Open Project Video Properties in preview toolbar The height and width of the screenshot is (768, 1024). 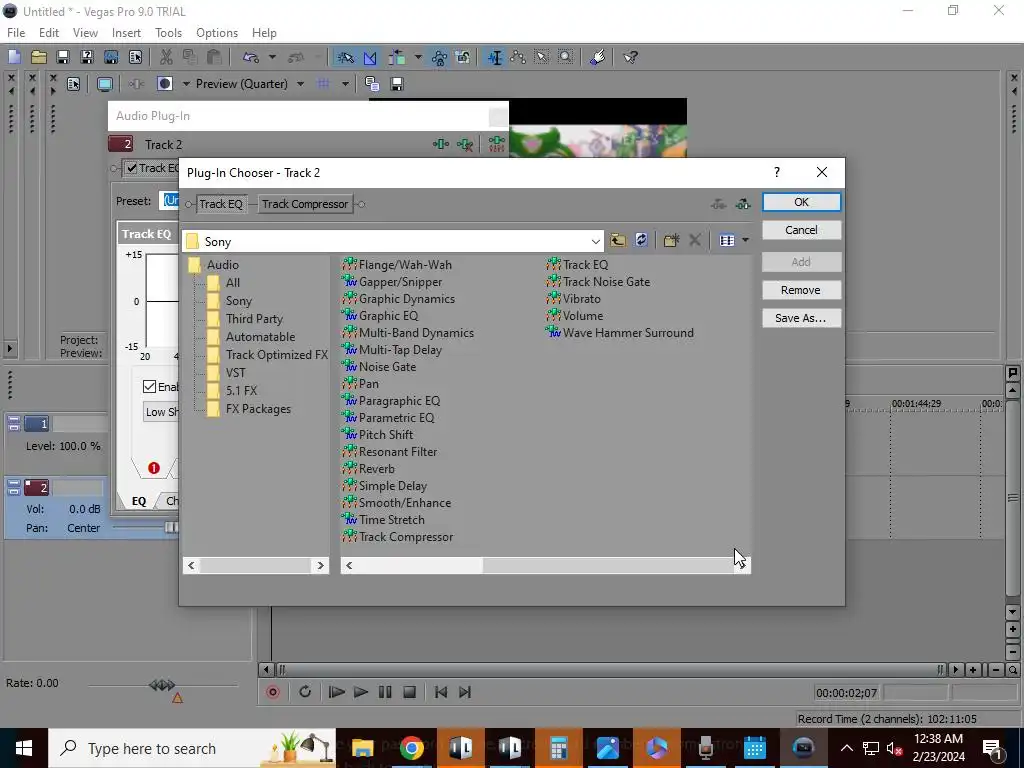coord(73,84)
